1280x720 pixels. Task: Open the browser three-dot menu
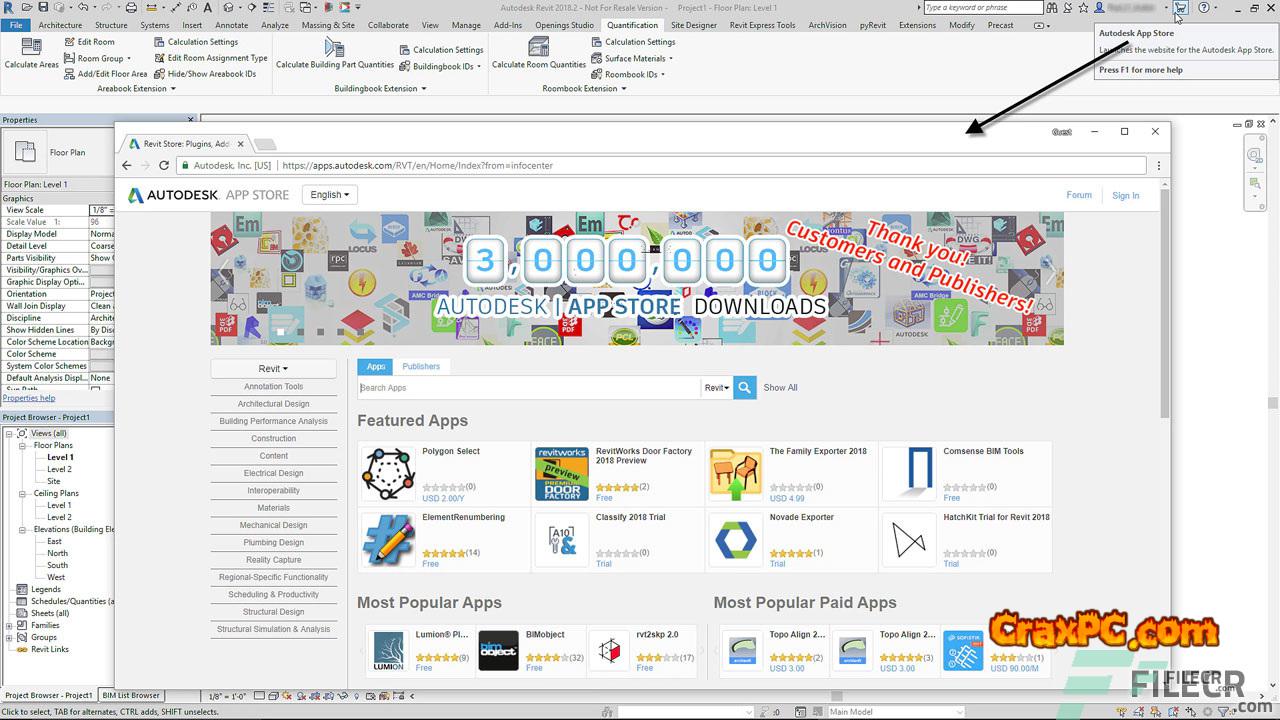pos(1159,166)
